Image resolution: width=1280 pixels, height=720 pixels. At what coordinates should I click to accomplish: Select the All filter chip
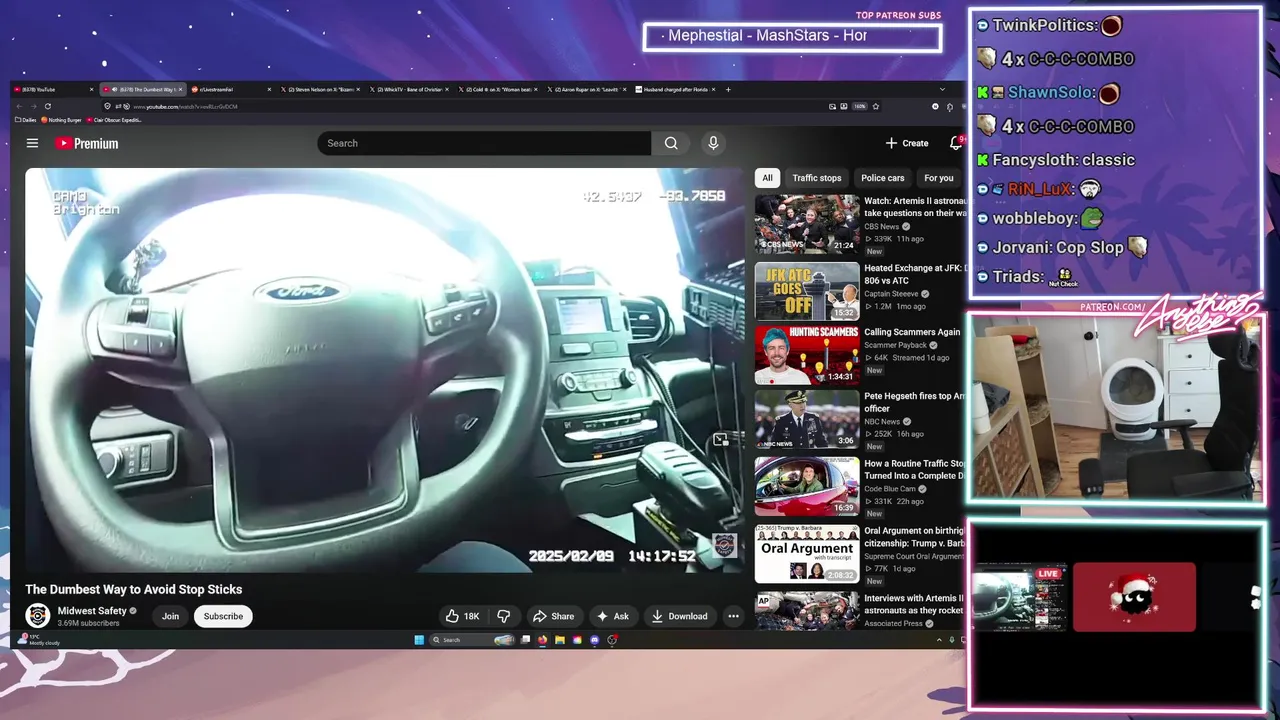(x=767, y=178)
